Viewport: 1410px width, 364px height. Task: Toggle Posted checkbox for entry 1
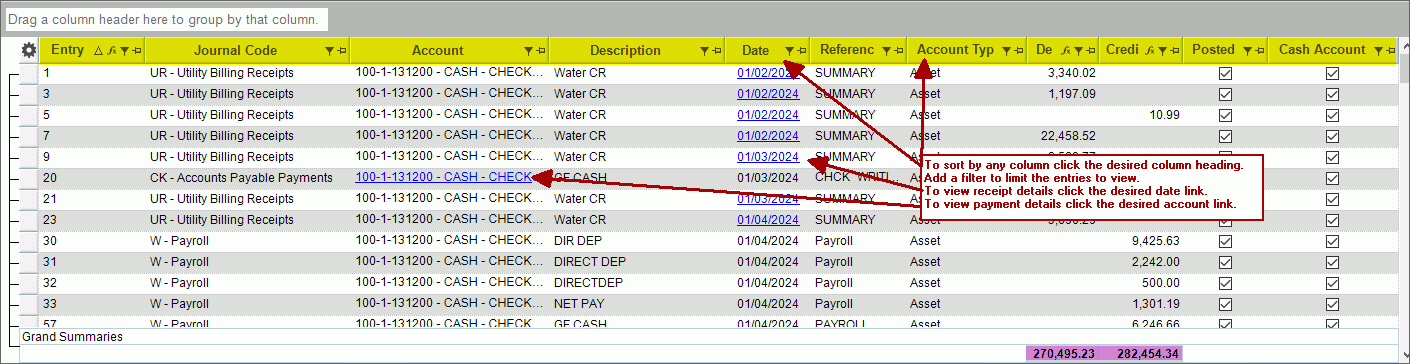(x=1225, y=73)
